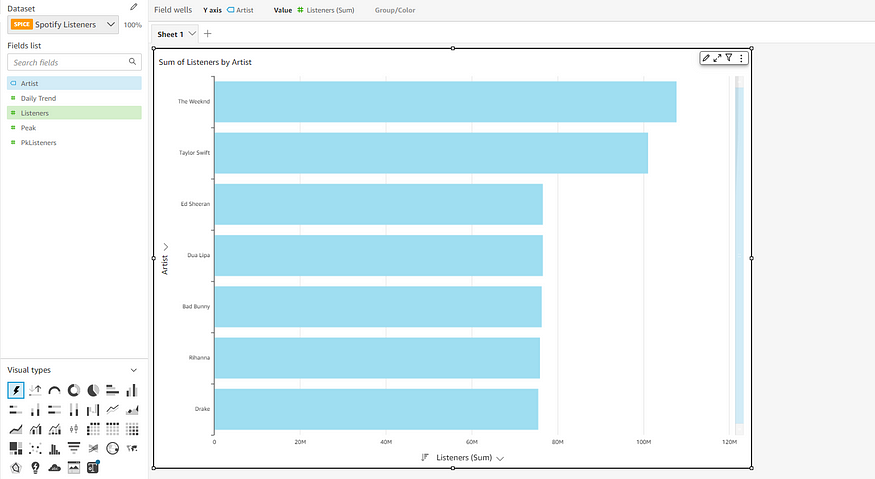Image resolution: width=875 pixels, height=479 pixels.
Task: Select the word cloud visual type
Action: click(x=54, y=467)
